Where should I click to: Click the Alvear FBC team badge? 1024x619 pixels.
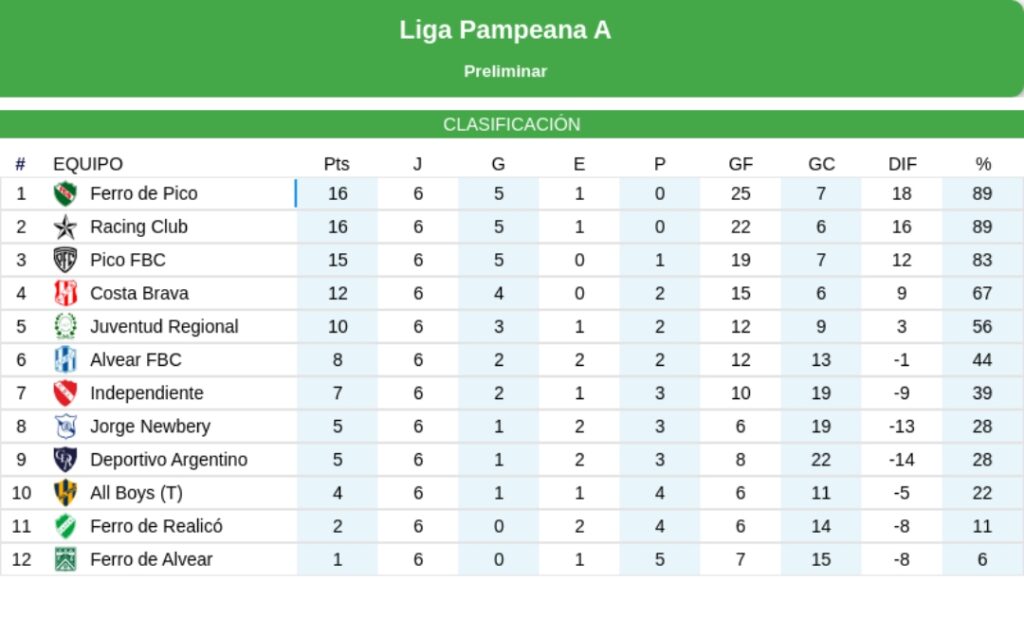65,360
